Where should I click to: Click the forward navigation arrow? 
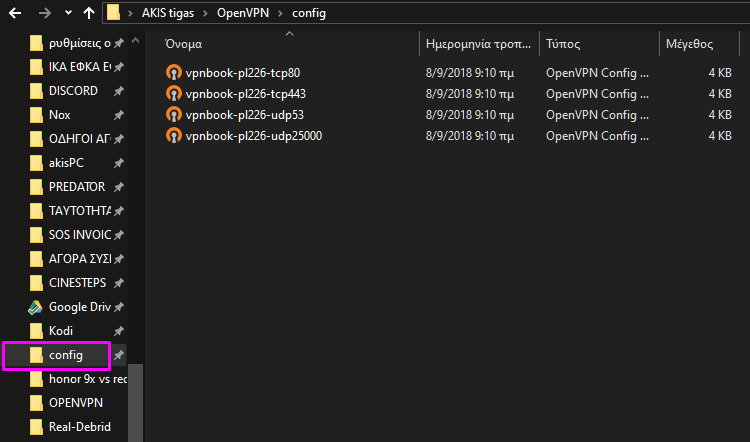[43, 14]
